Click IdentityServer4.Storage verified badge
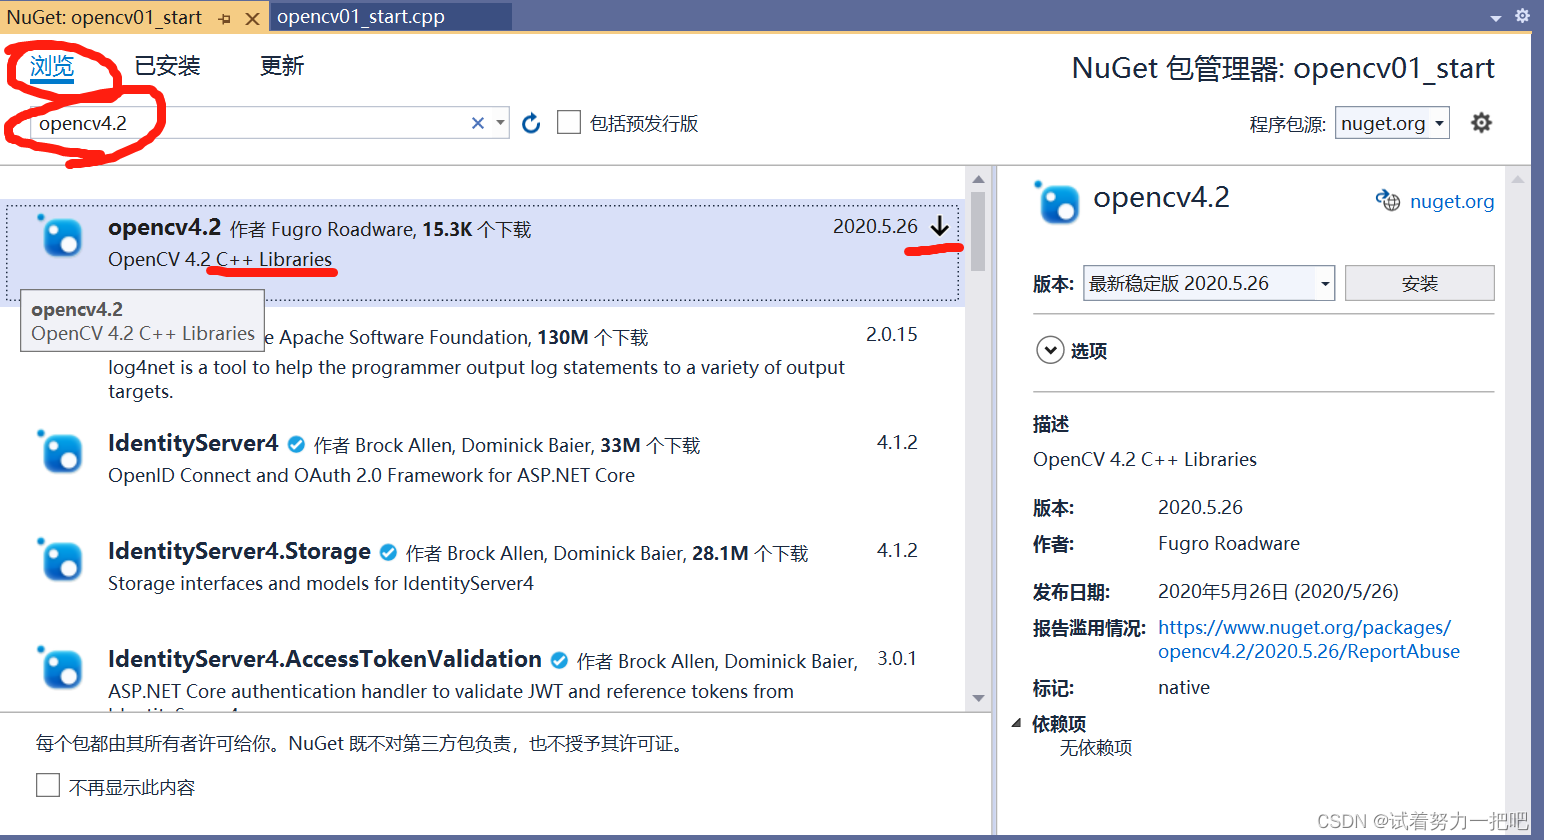1544x840 pixels. click(388, 552)
